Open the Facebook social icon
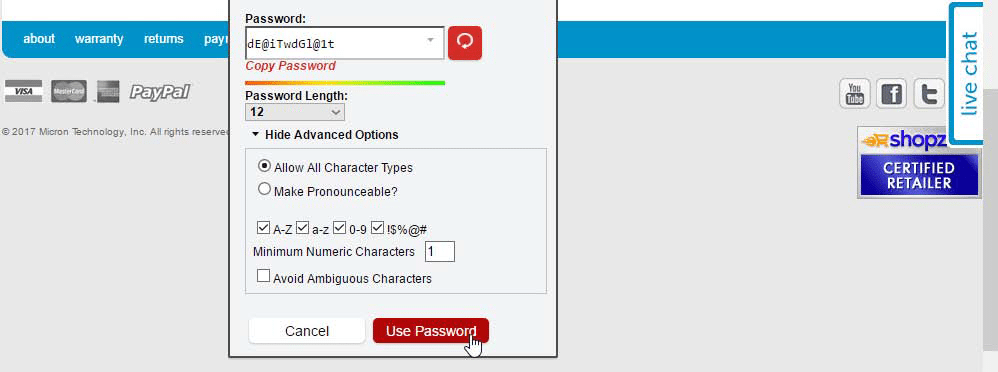998x372 pixels. [x=891, y=94]
